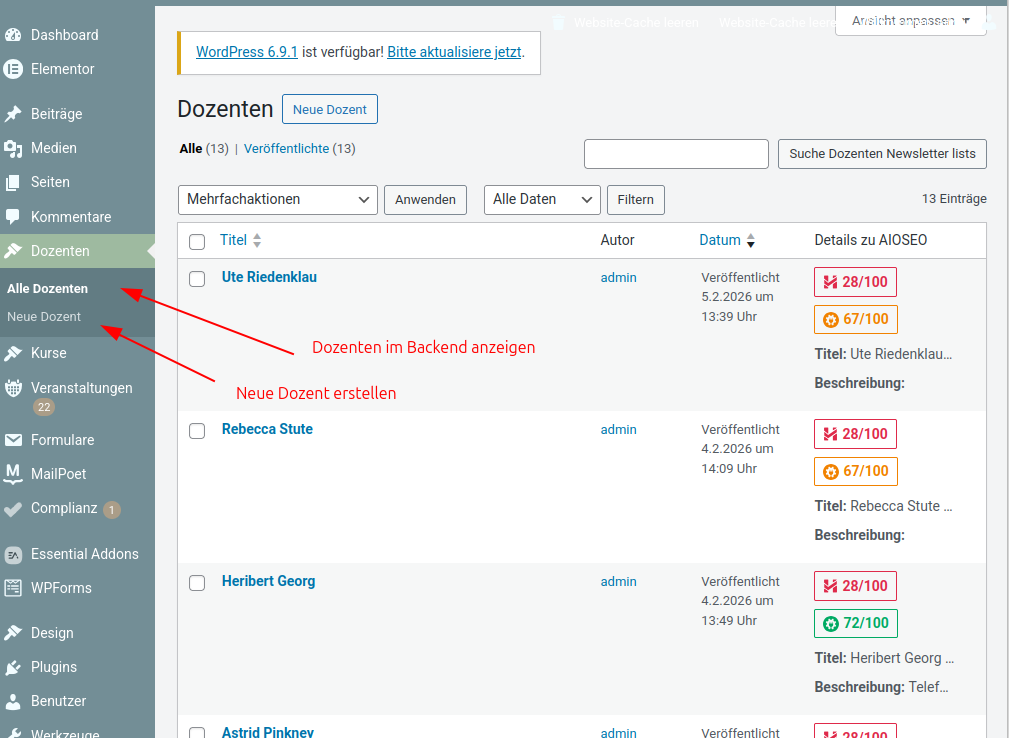Click the Dozenten search input field
This screenshot has height=738, width=1009.
pos(676,154)
